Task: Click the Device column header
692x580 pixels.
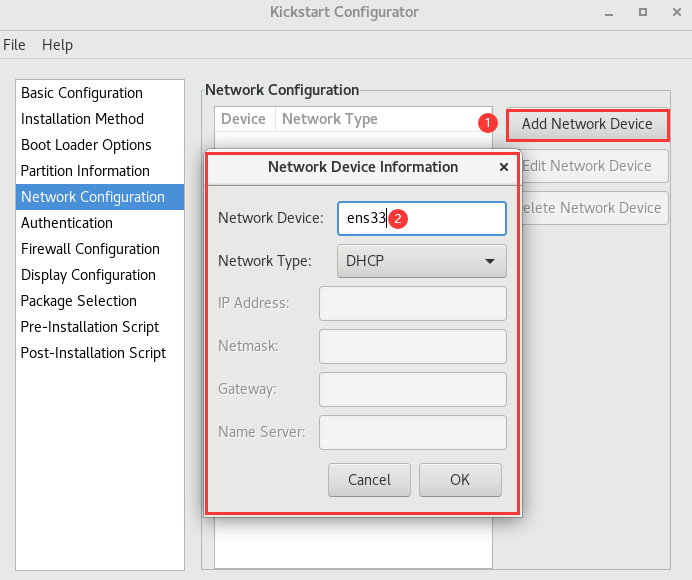Action: [245, 119]
